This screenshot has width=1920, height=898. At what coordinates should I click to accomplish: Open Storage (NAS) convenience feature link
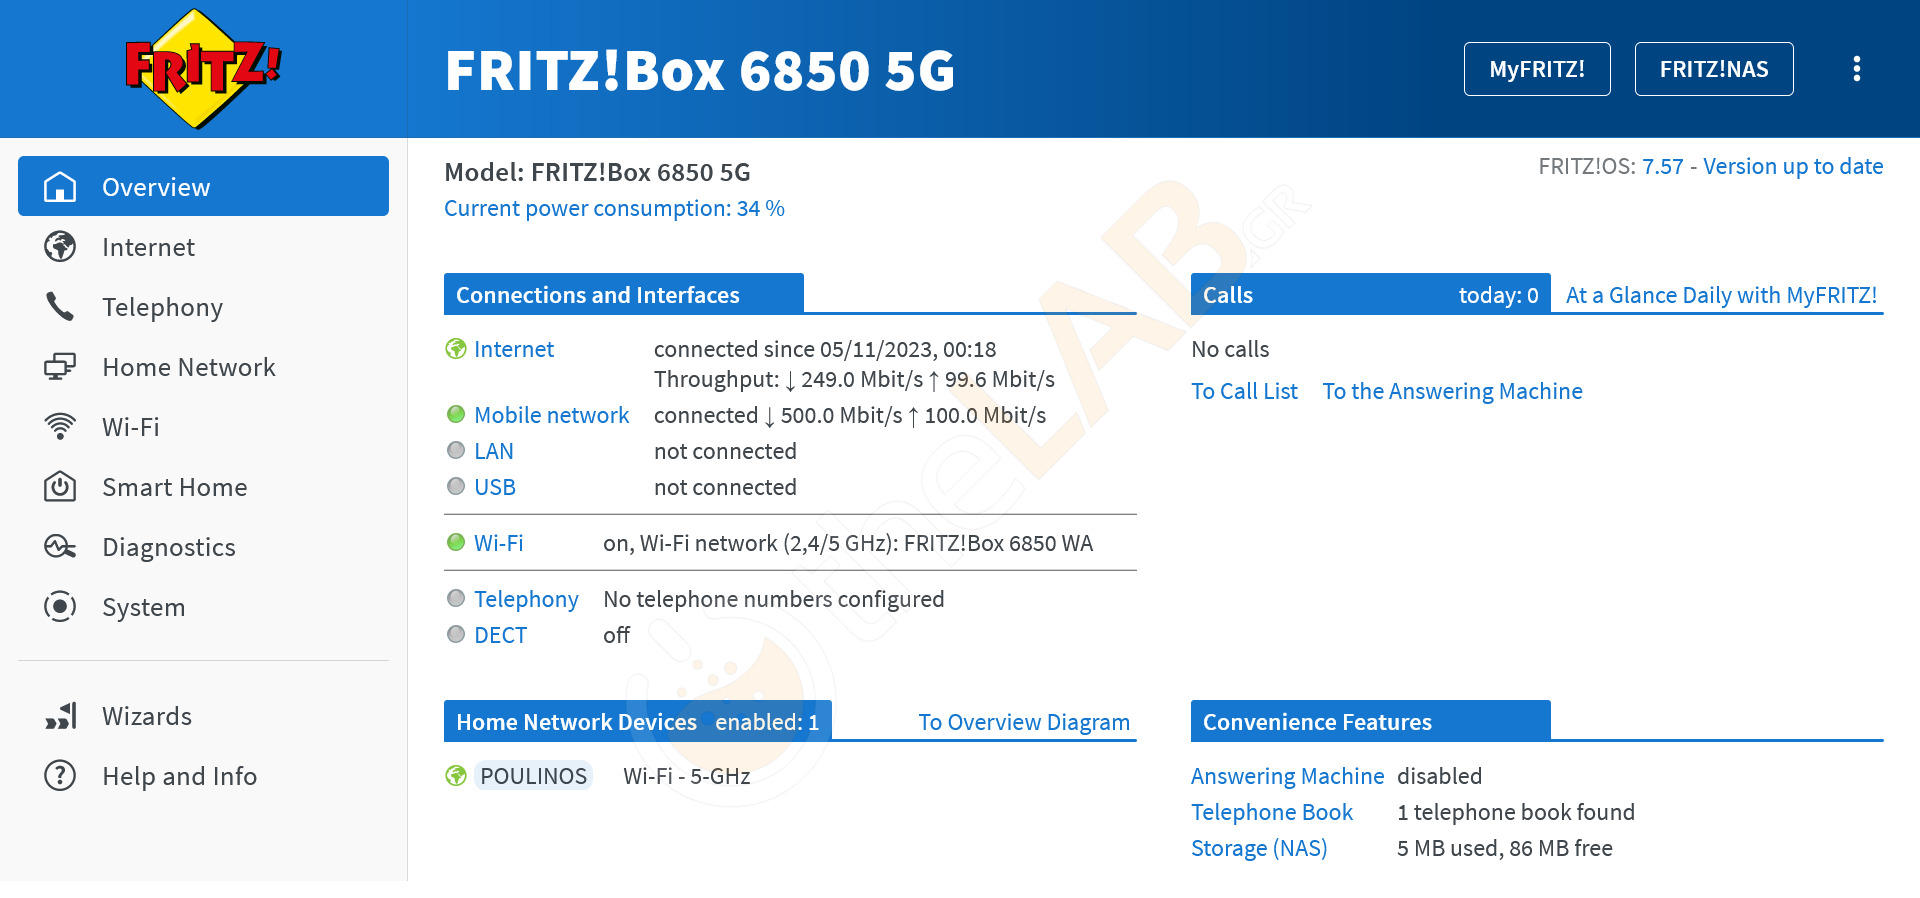[1259, 848]
